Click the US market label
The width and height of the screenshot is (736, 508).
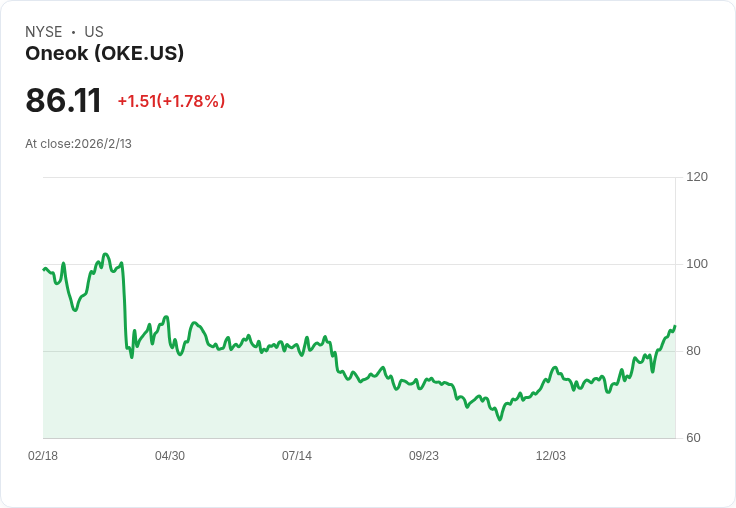(x=94, y=32)
